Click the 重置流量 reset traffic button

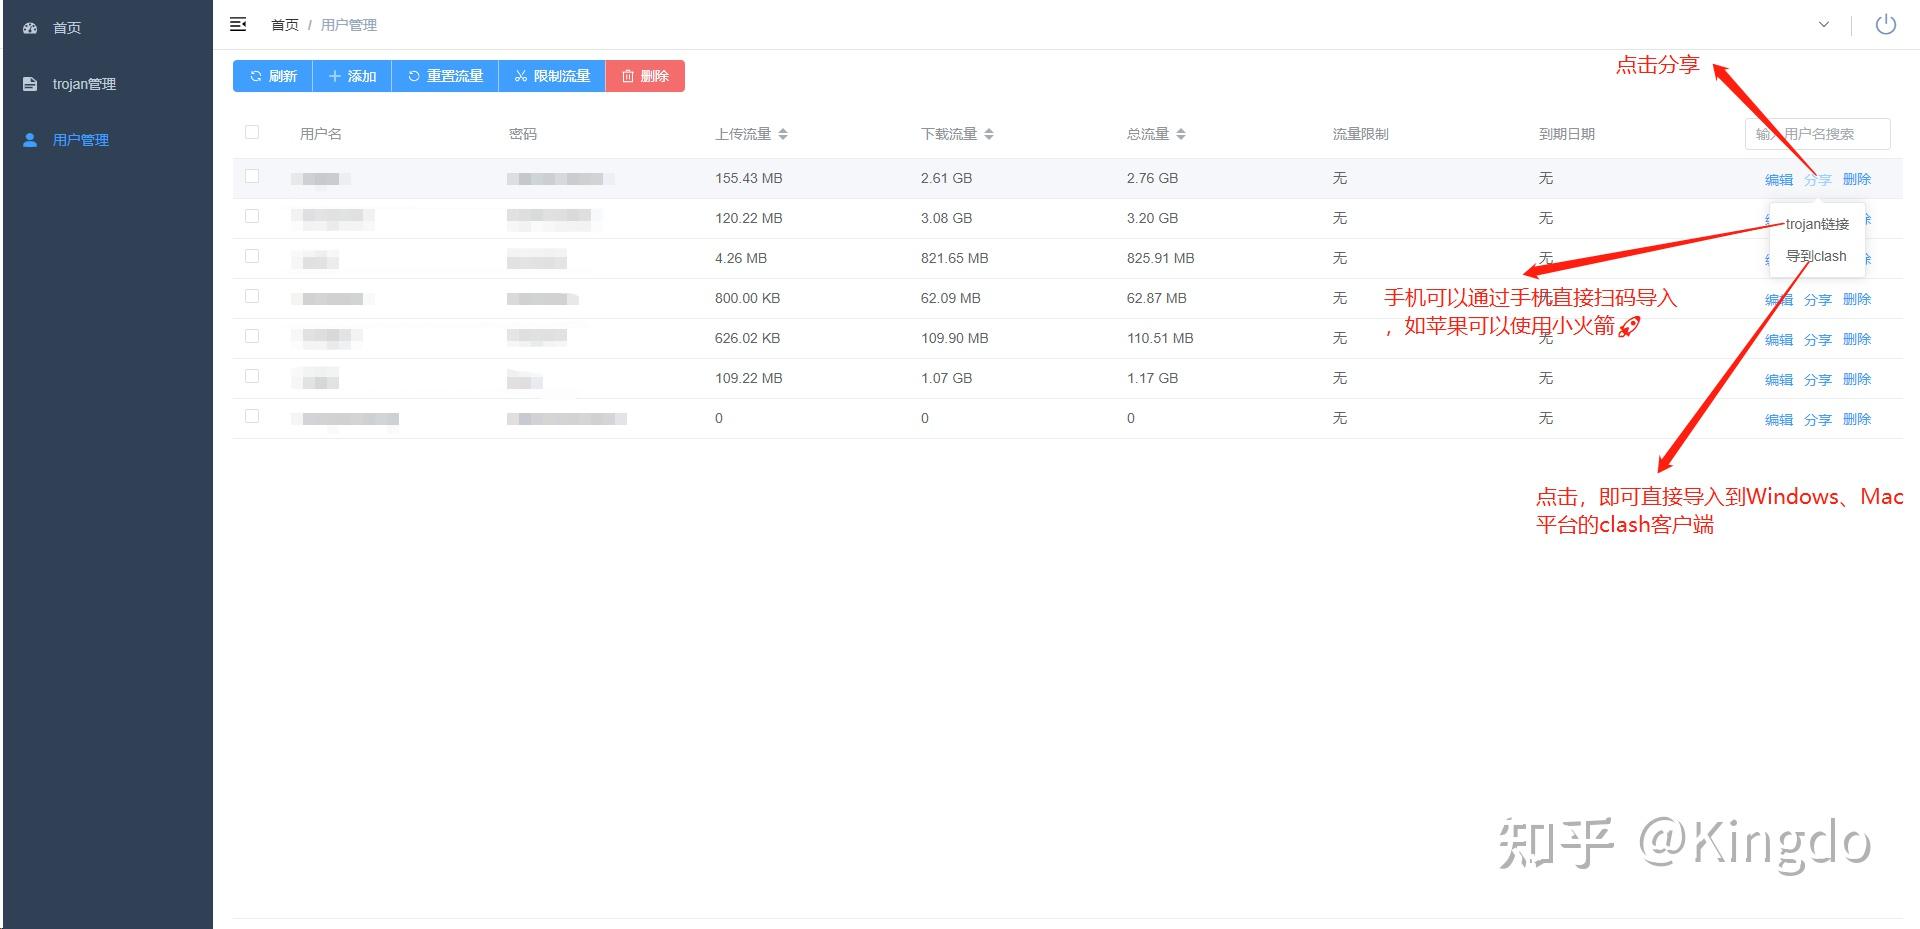[x=445, y=76]
